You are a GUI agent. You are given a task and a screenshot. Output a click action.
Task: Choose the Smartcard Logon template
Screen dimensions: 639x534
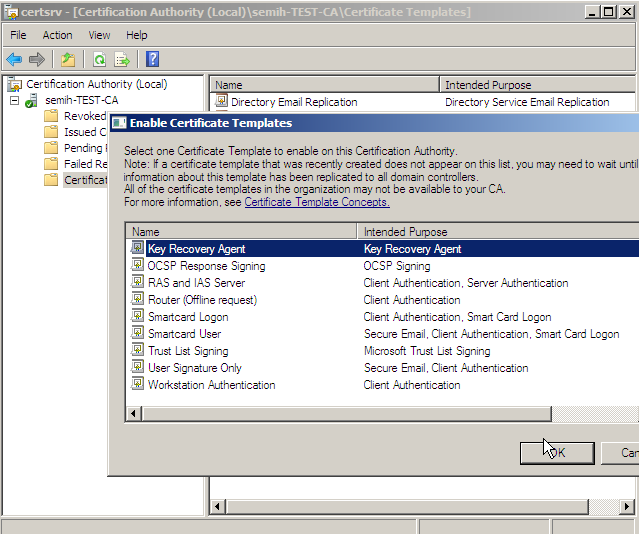tap(188, 317)
